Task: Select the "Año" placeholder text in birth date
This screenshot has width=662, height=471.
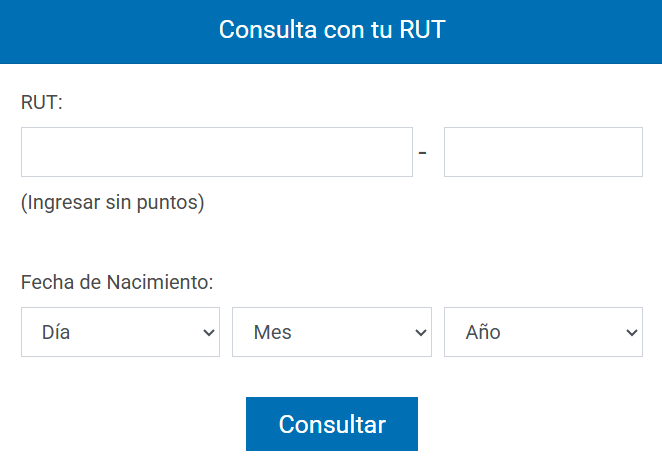Action: (483, 332)
